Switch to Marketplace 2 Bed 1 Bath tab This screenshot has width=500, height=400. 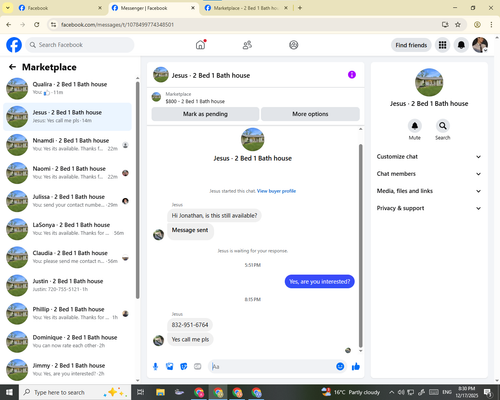[246, 8]
